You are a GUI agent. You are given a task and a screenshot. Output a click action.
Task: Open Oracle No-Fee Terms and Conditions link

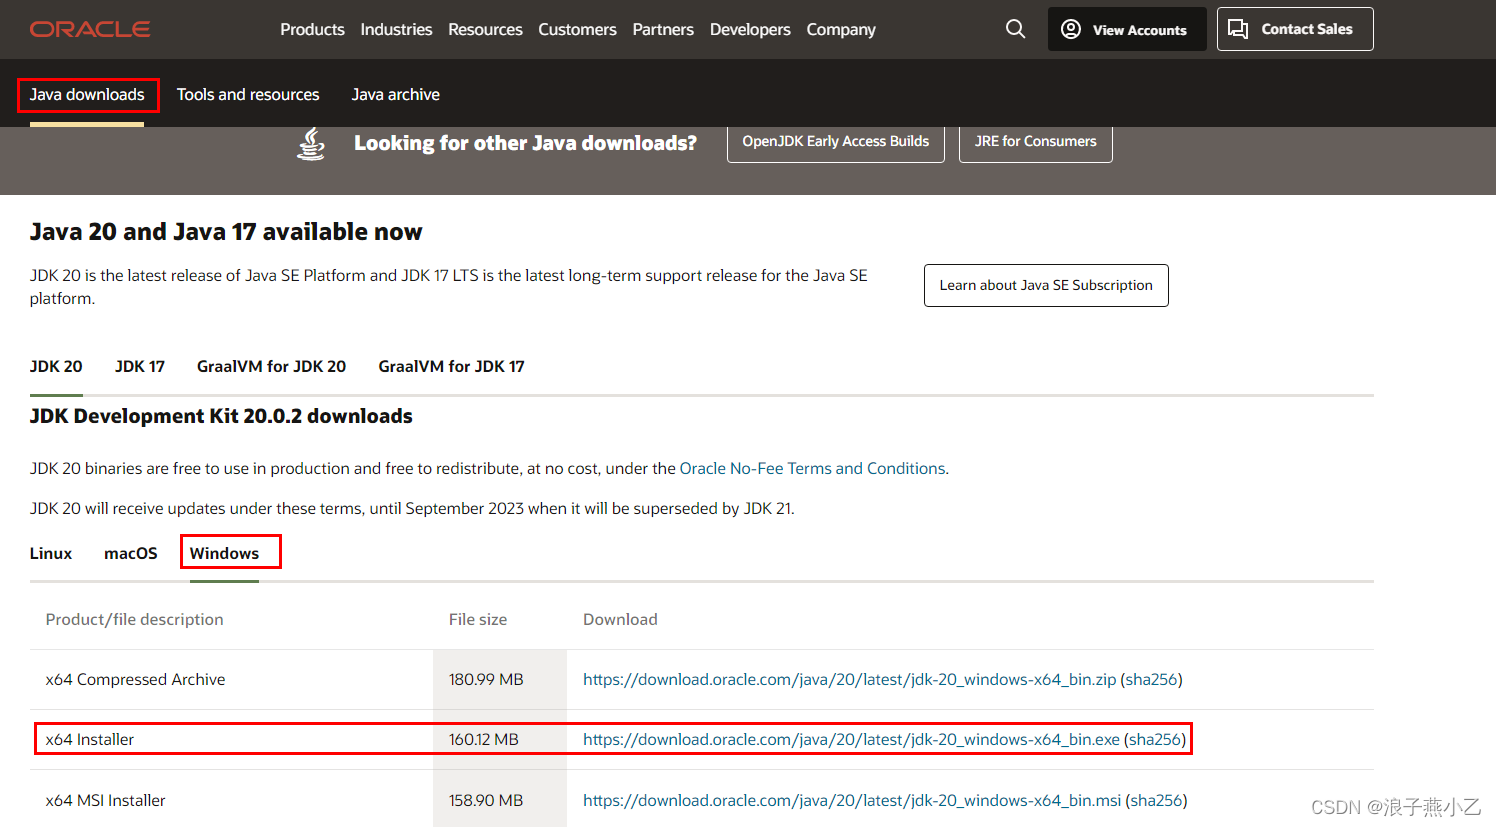click(x=812, y=468)
